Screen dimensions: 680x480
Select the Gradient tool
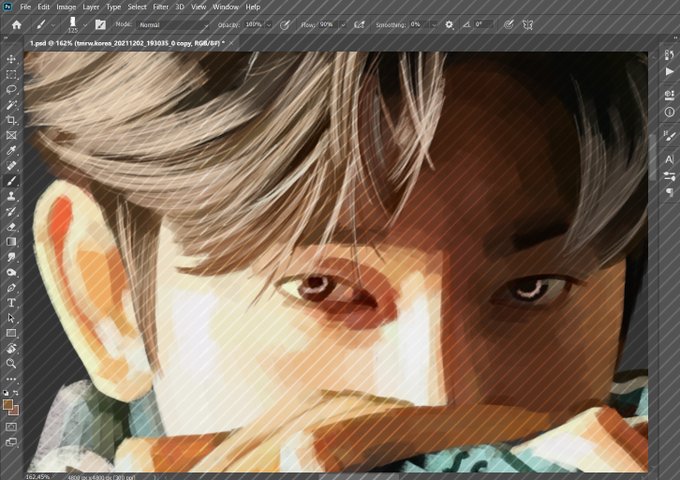11,242
